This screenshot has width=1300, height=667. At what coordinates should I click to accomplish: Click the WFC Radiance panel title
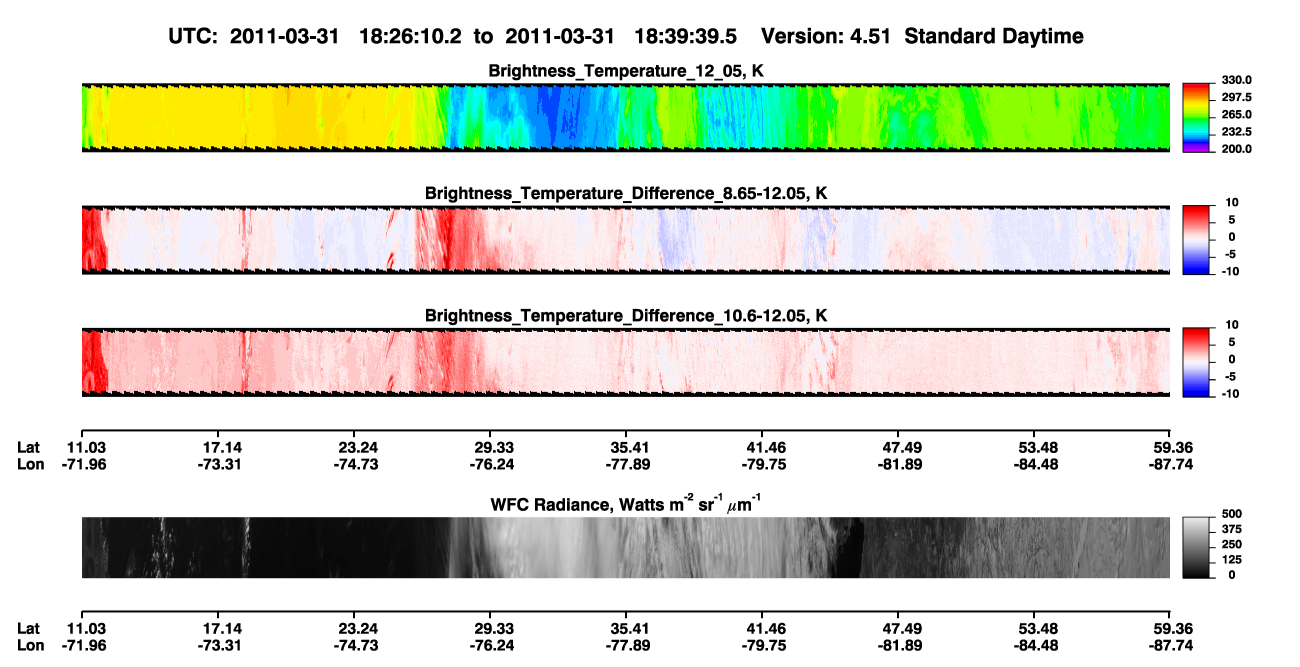coord(626,504)
